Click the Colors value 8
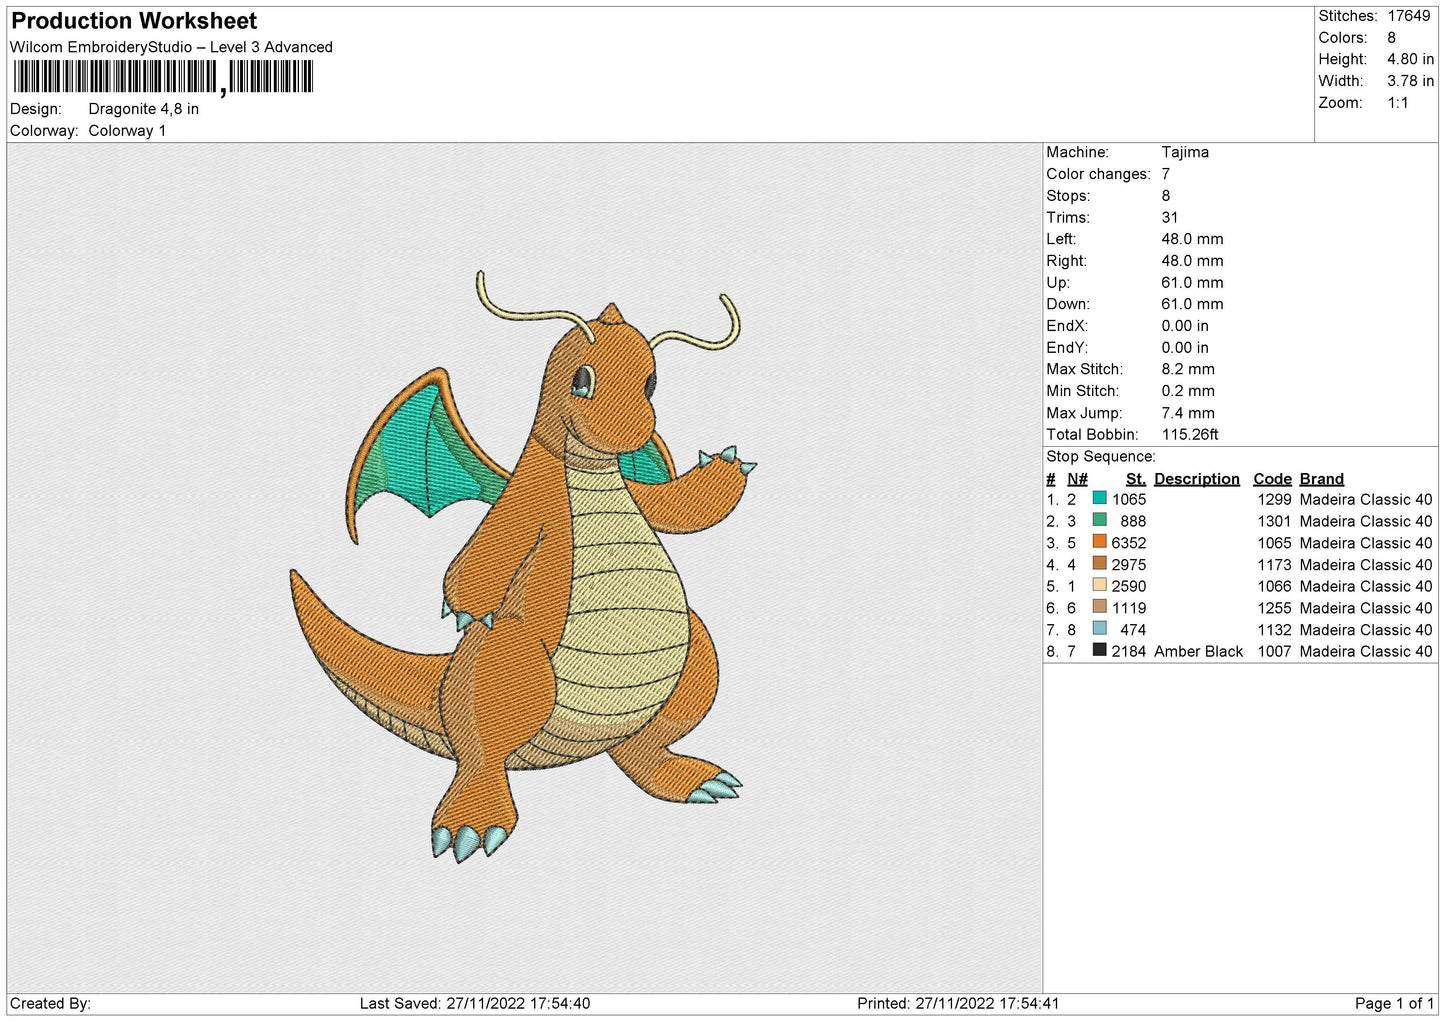The image size is (1445, 1021). tap(1391, 38)
